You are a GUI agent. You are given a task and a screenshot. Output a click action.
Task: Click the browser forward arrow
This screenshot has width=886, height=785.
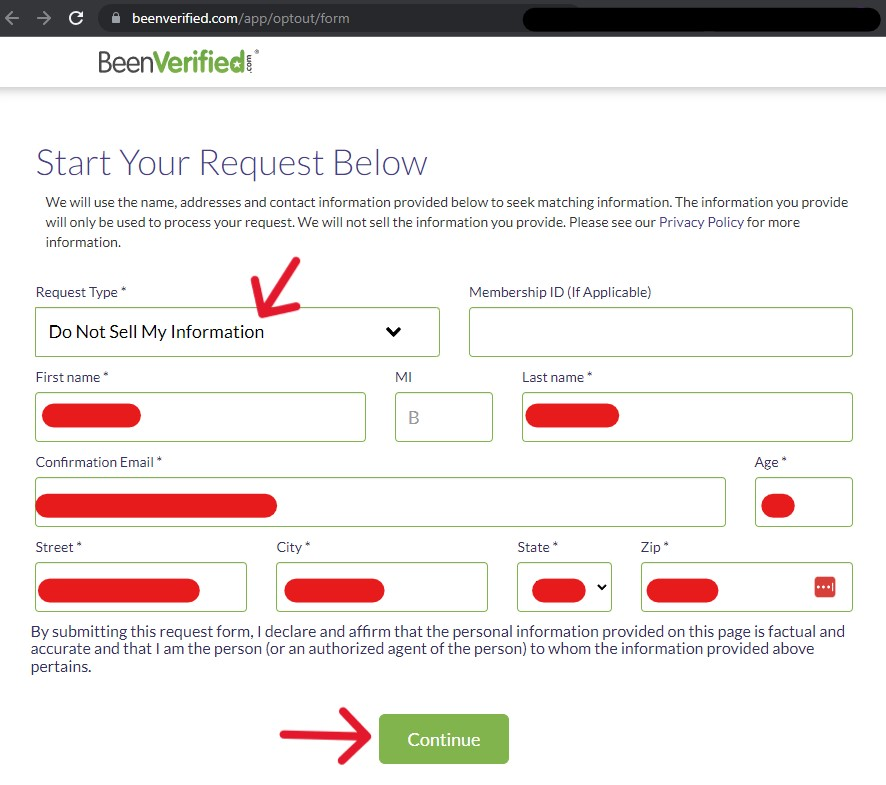(44, 19)
